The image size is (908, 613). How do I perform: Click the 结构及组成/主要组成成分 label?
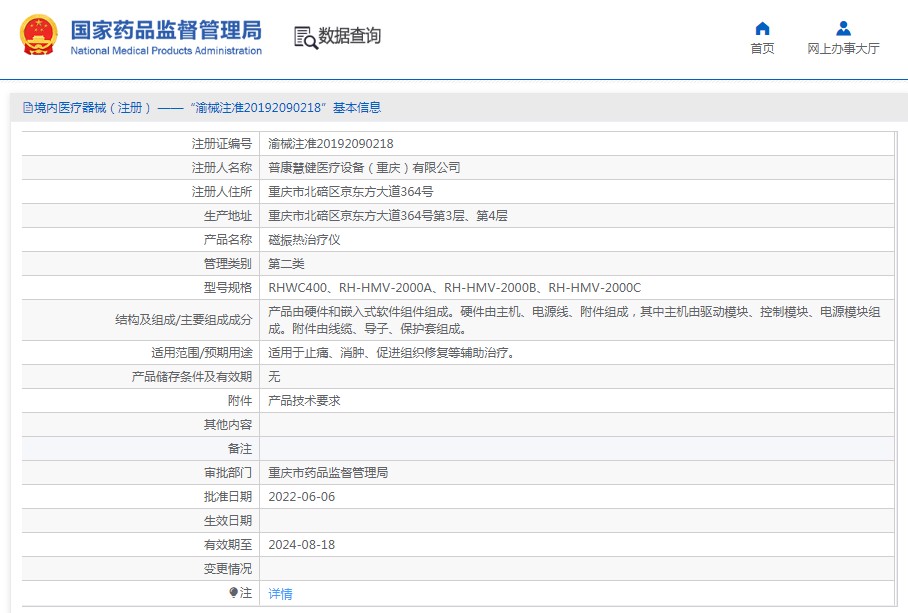coord(184,320)
